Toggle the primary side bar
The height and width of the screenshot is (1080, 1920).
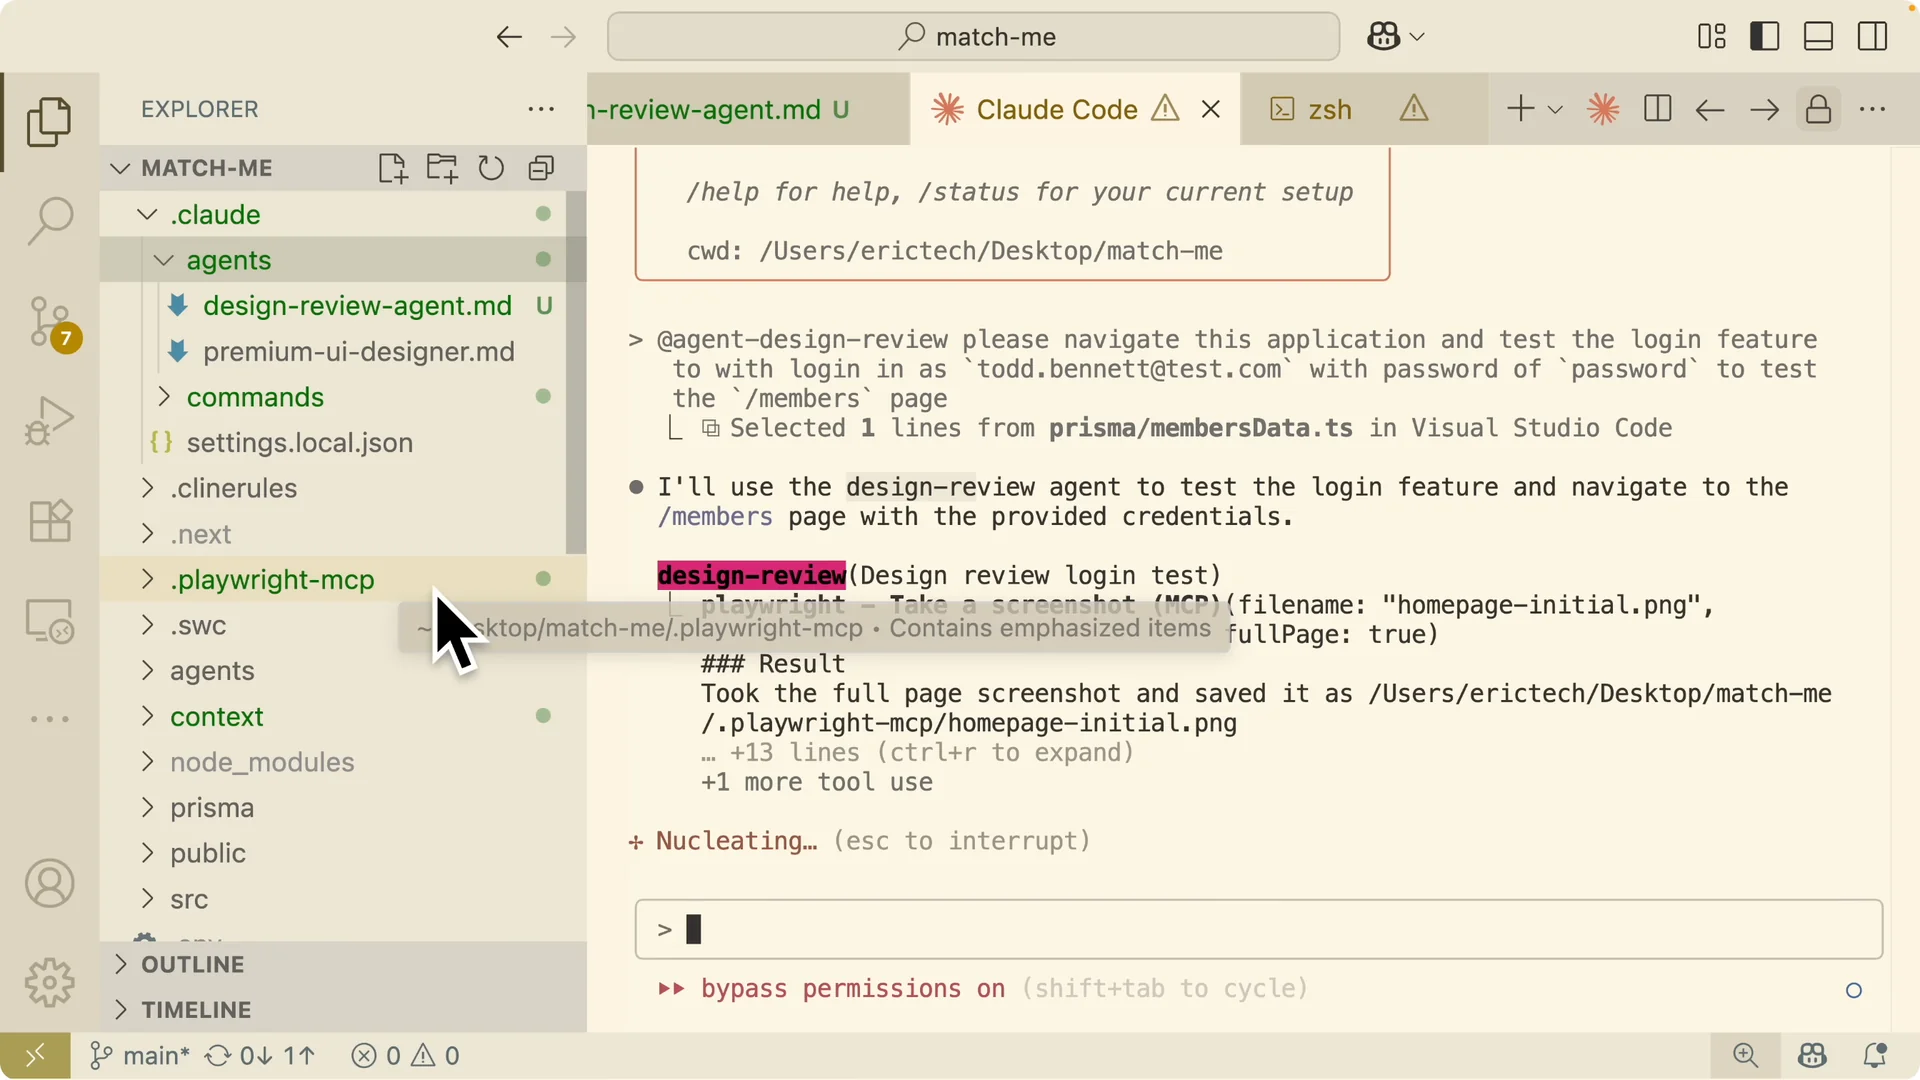(x=1765, y=37)
